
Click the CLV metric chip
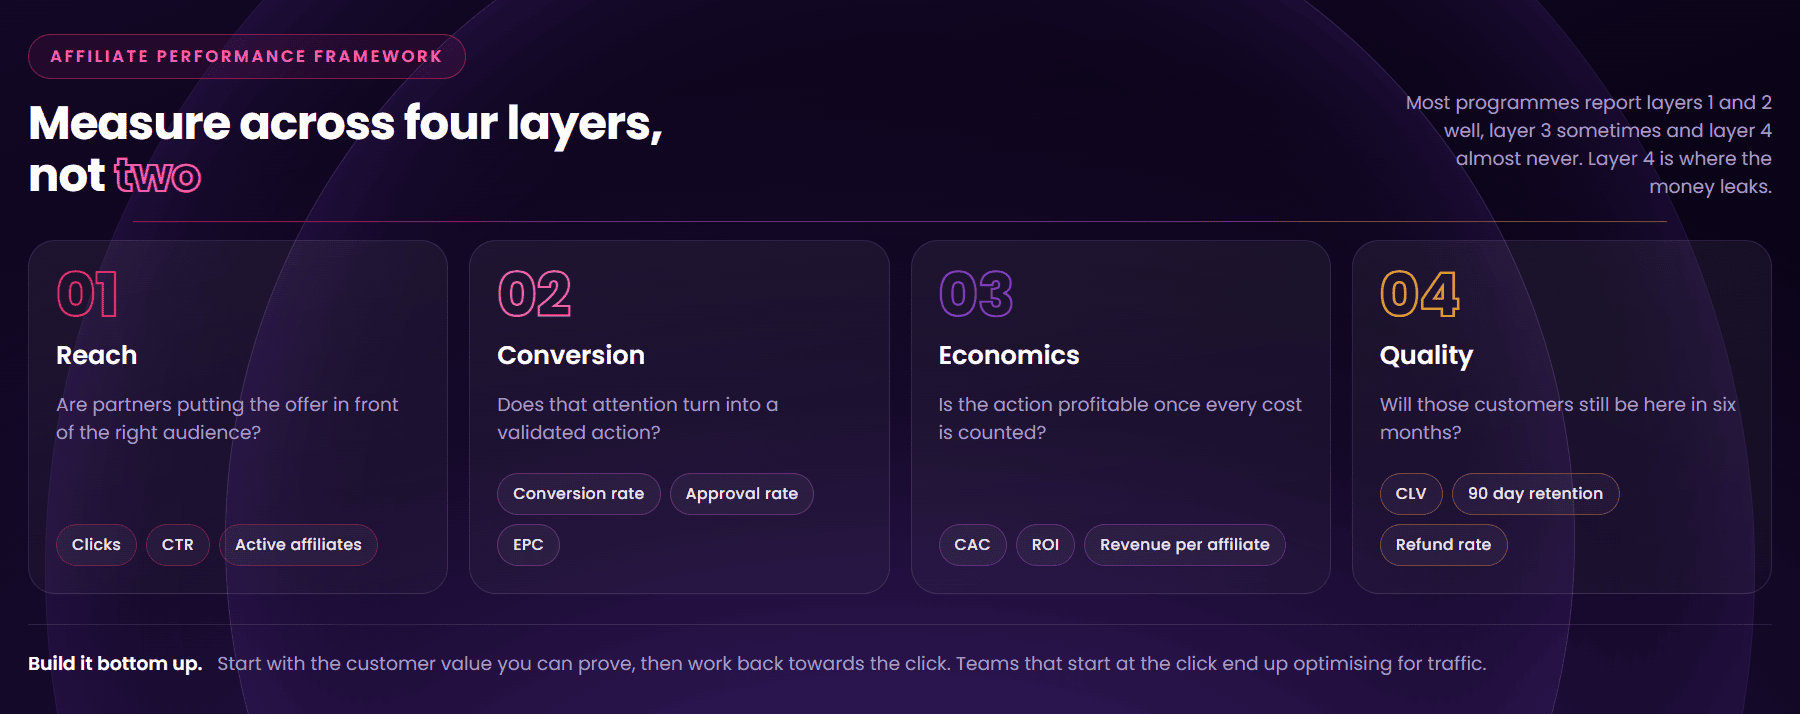(x=1411, y=494)
